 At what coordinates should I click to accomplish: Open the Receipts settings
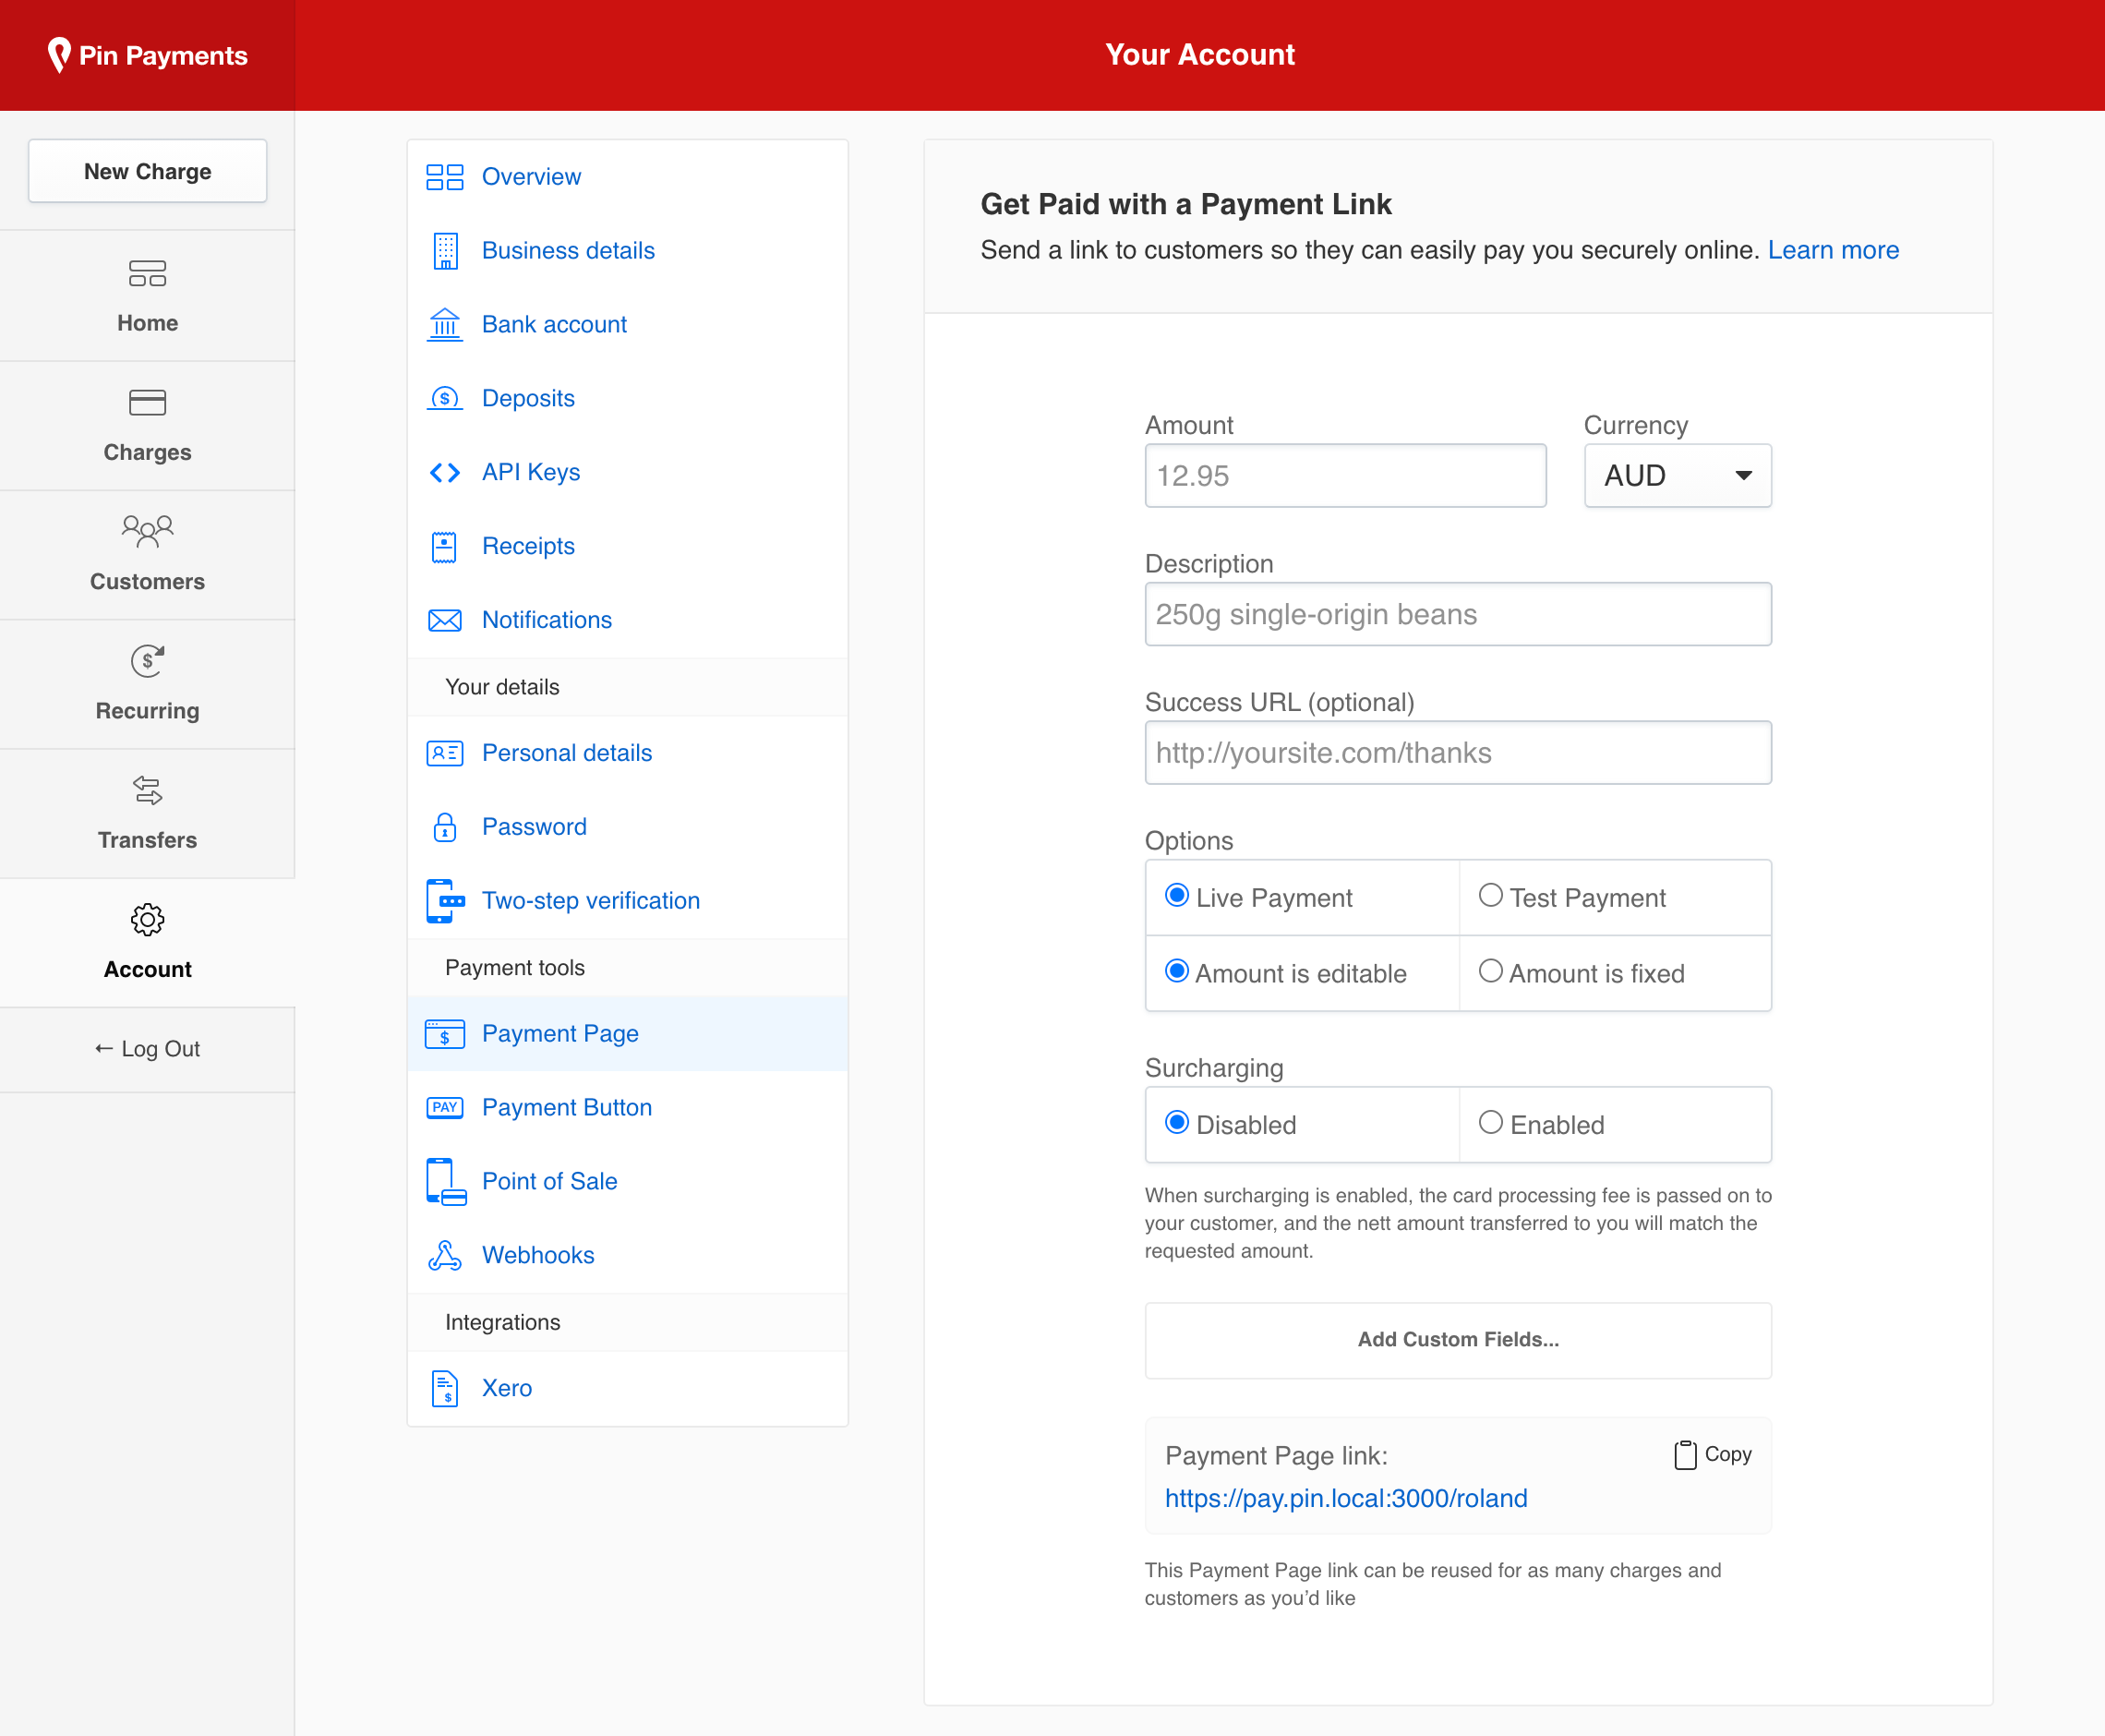627,546
